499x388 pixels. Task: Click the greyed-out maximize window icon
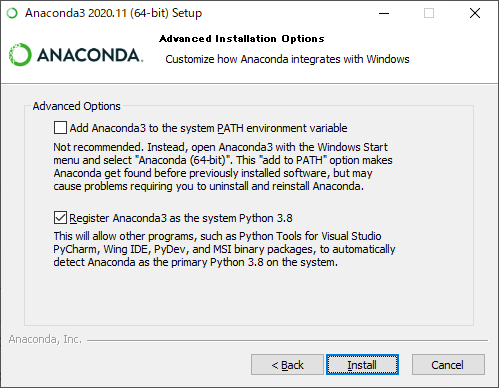(x=429, y=13)
